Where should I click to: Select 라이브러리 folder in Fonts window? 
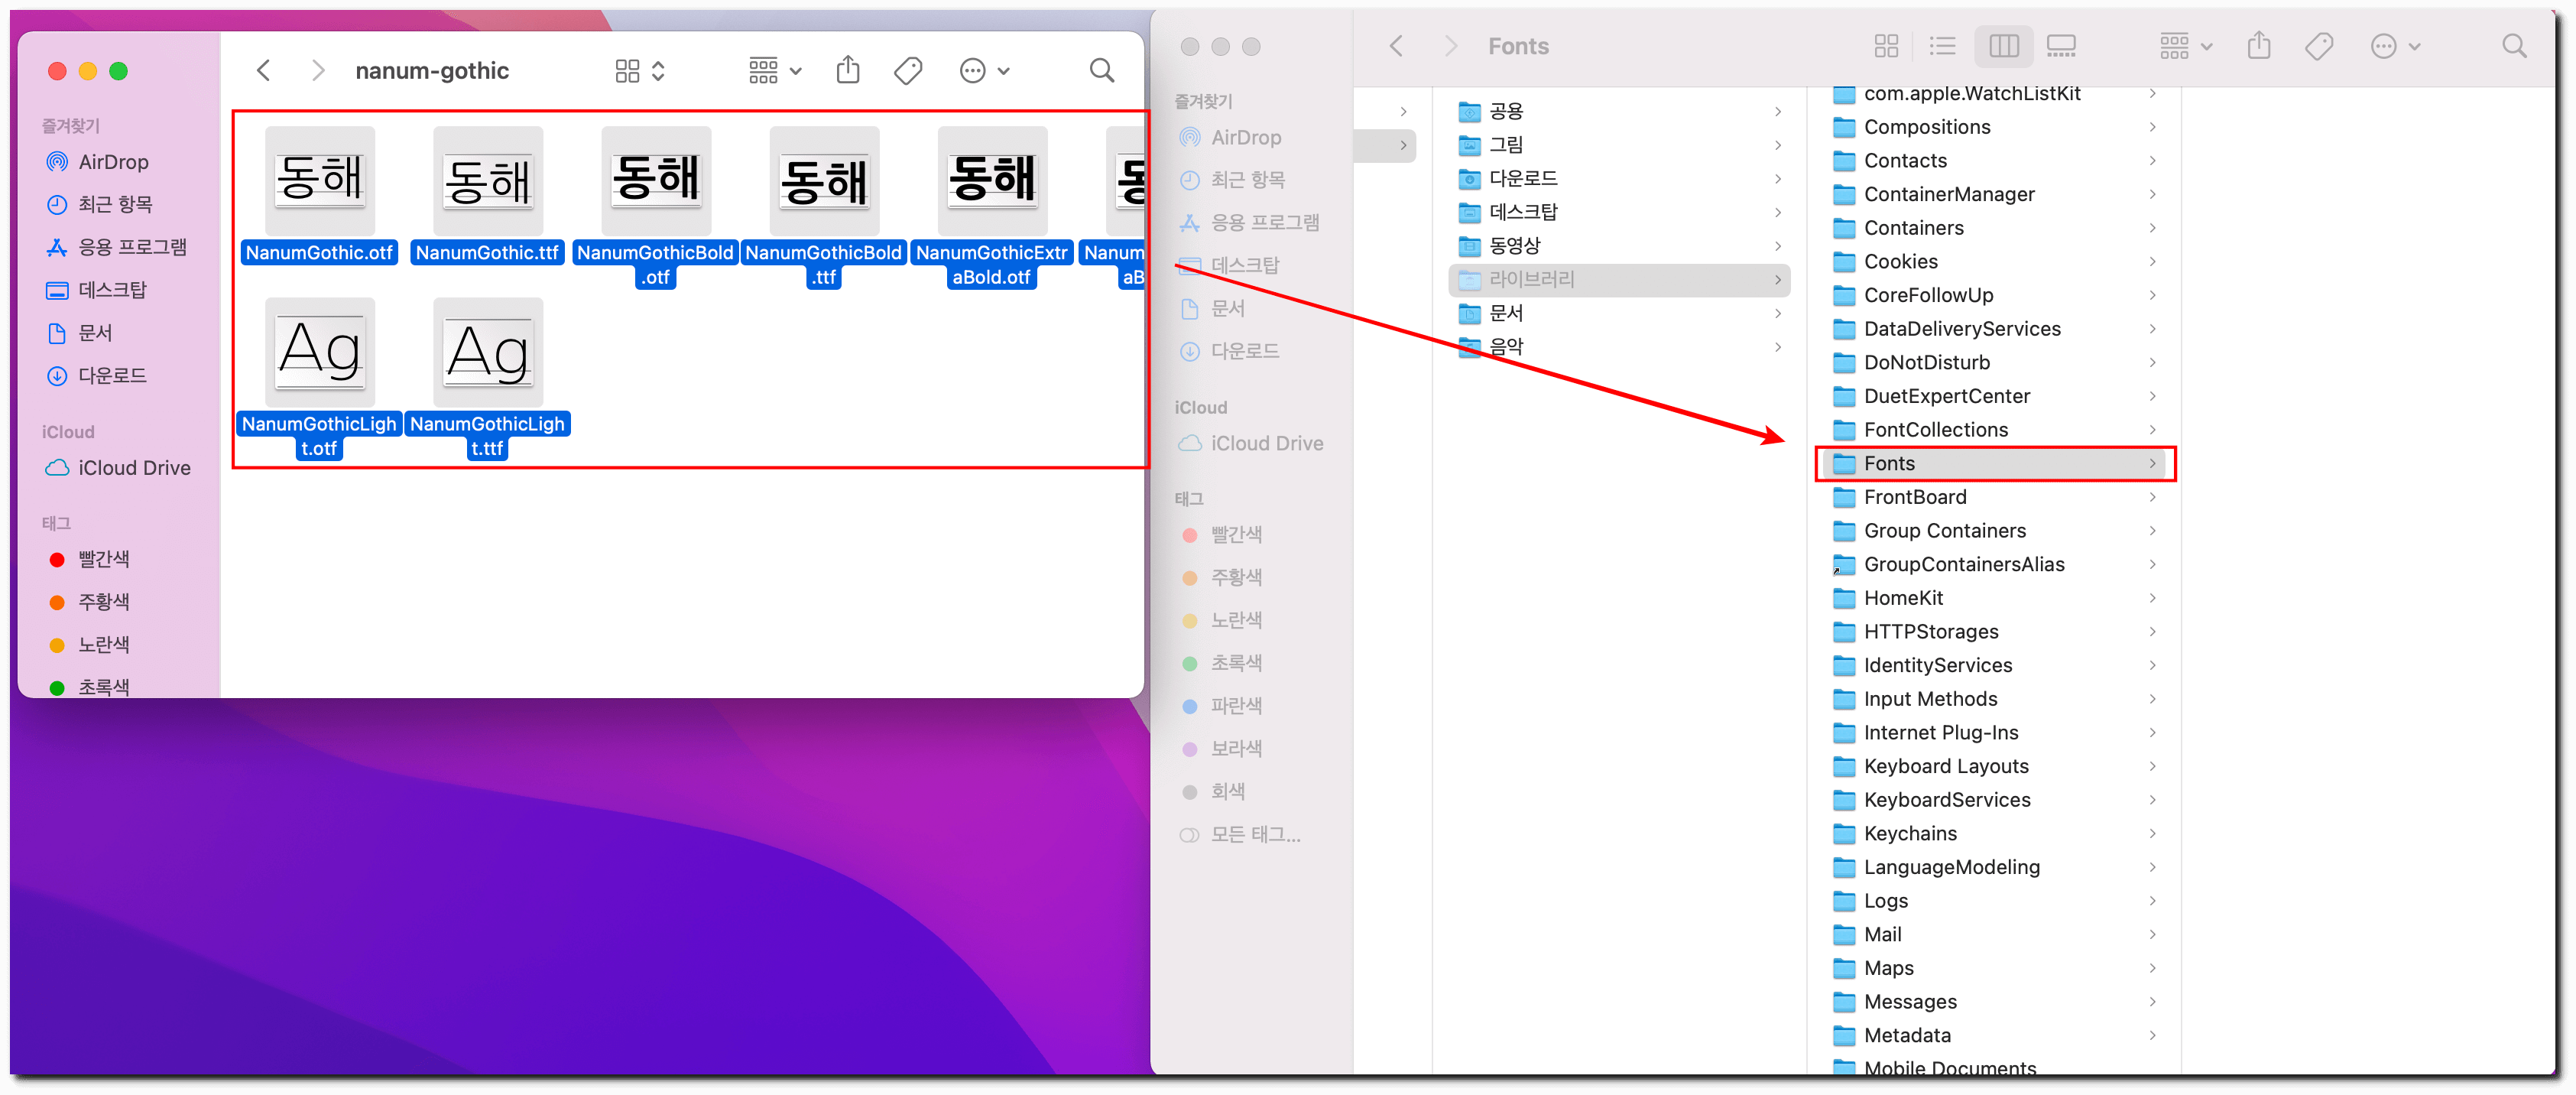coord(1619,280)
